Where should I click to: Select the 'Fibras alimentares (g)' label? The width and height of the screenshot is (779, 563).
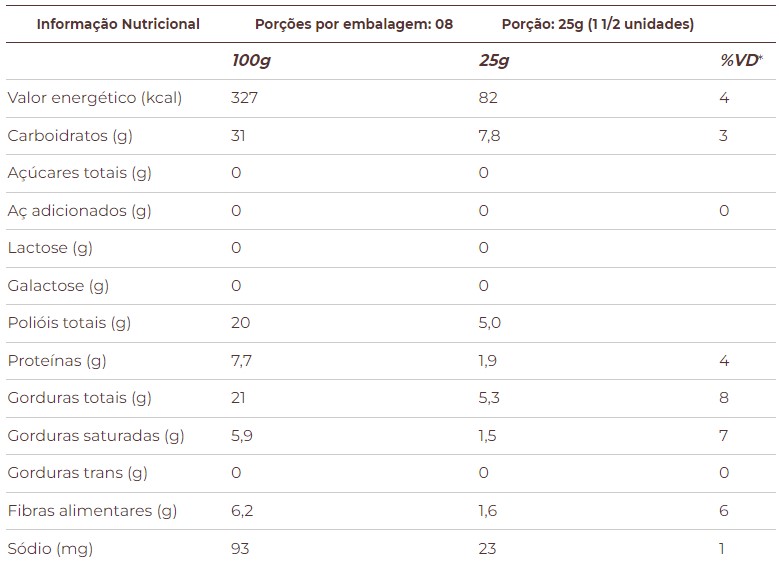(92, 511)
